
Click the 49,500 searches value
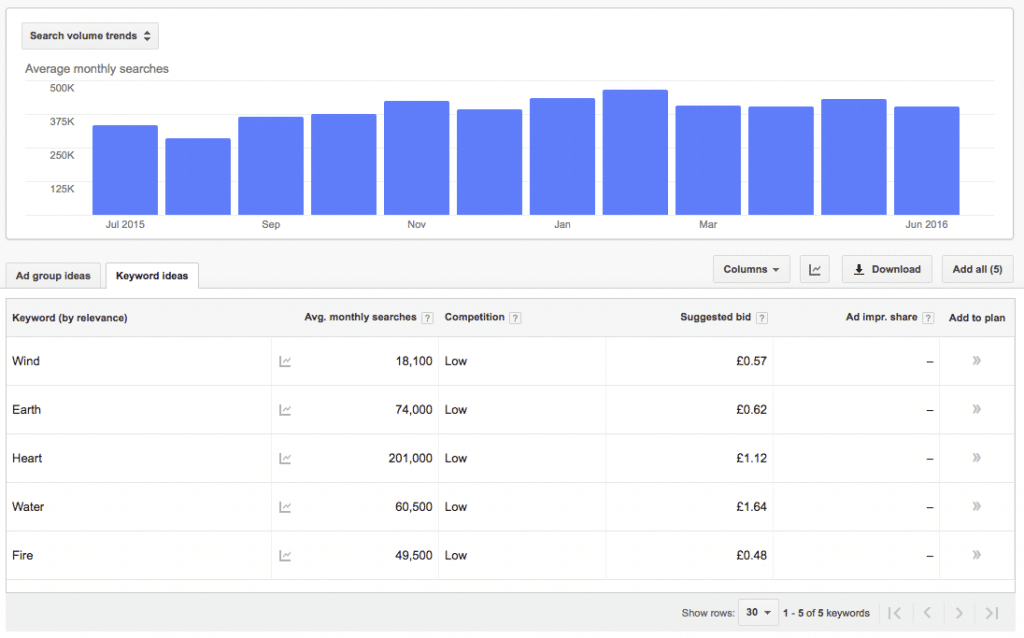[x=413, y=556]
